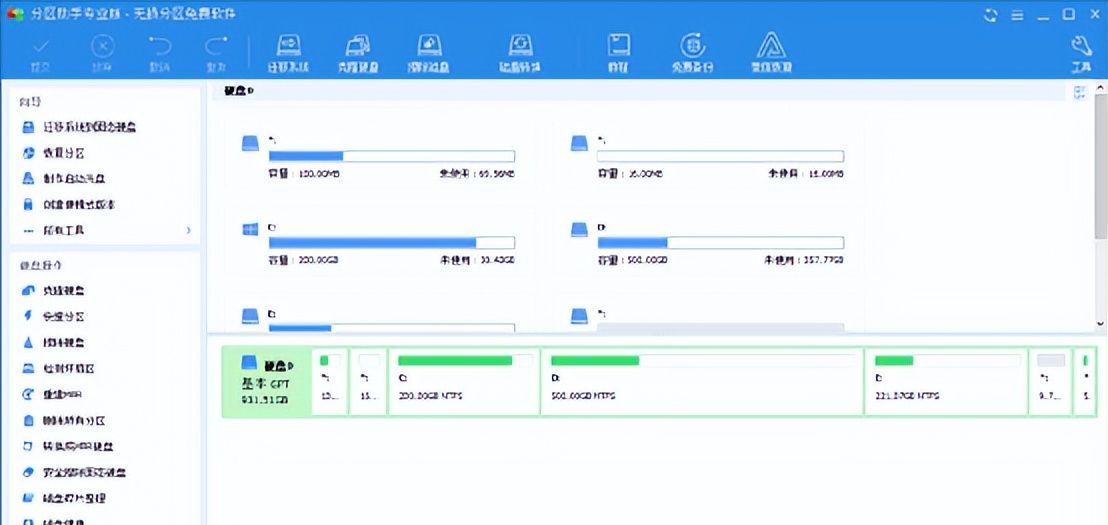
Task: Open the Clone Disk toolbar tool
Action: click(358, 54)
